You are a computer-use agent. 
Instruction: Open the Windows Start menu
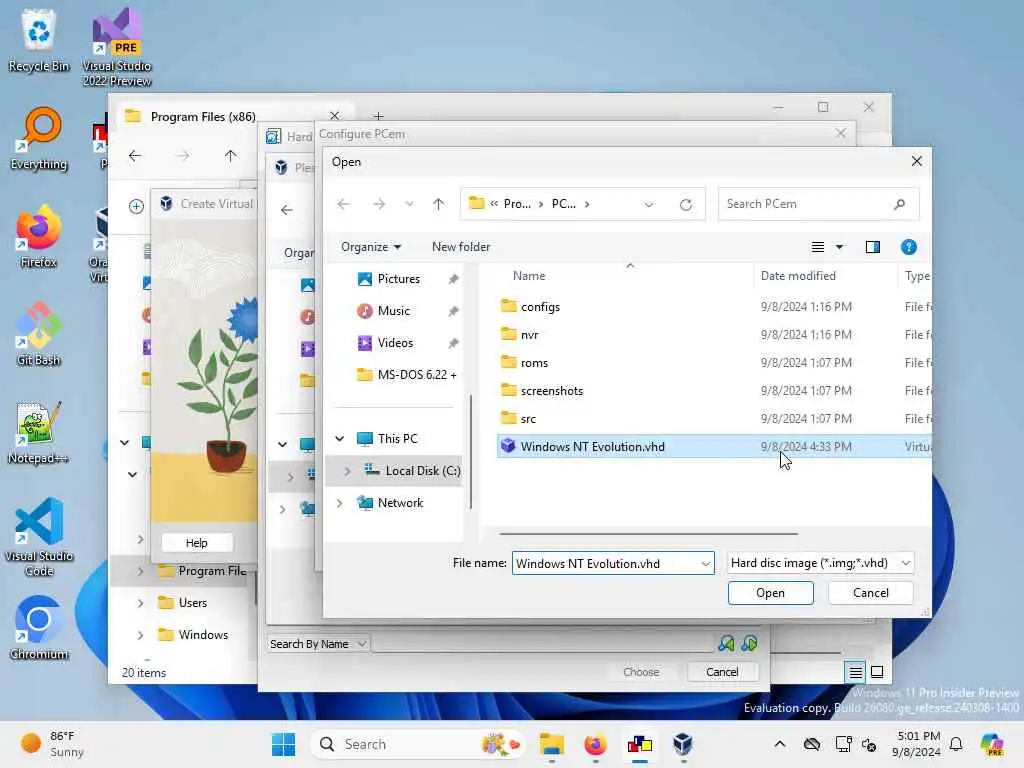[x=283, y=744]
